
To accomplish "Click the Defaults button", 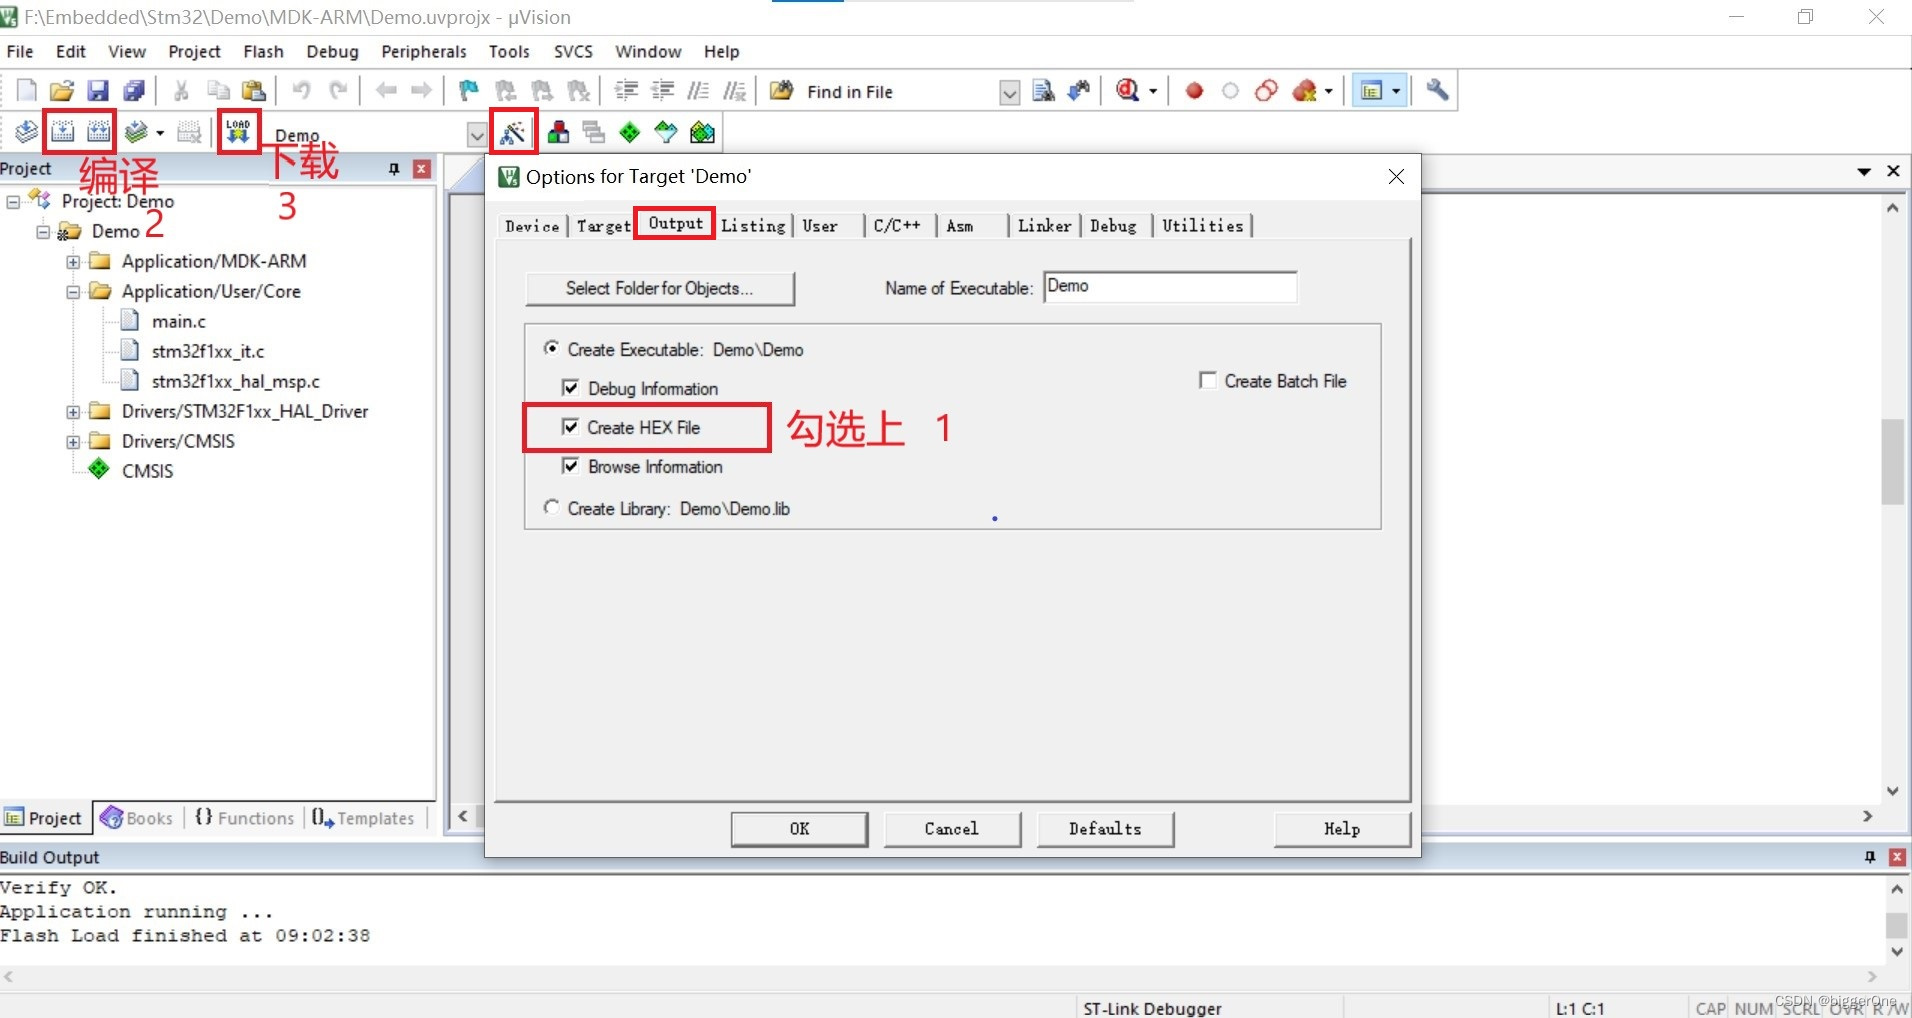I will [x=1105, y=829].
